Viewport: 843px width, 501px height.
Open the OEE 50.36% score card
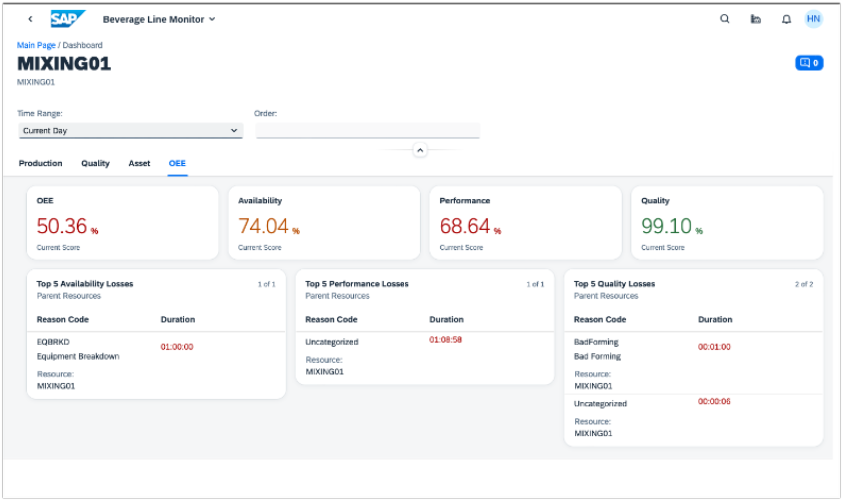coord(123,223)
